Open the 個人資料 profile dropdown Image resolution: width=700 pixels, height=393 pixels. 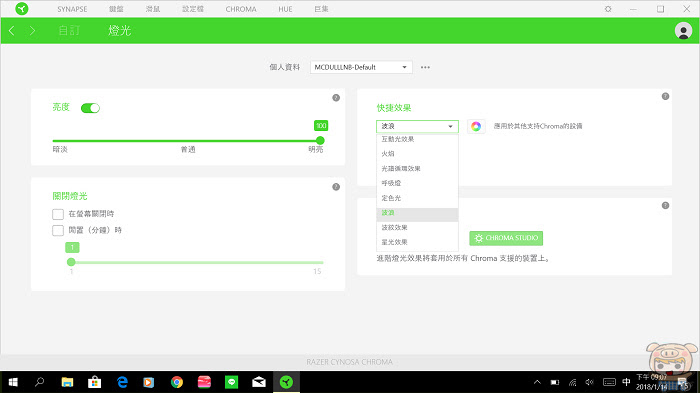coord(361,67)
